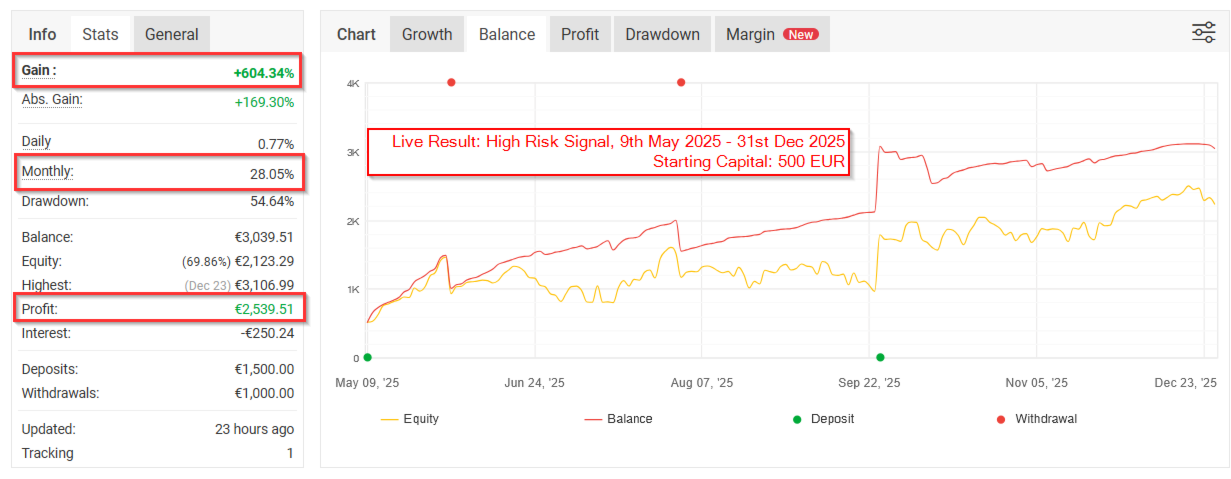
Task: Click the underlined Gain label
Action: pyautogui.click(x=39, y=71)
